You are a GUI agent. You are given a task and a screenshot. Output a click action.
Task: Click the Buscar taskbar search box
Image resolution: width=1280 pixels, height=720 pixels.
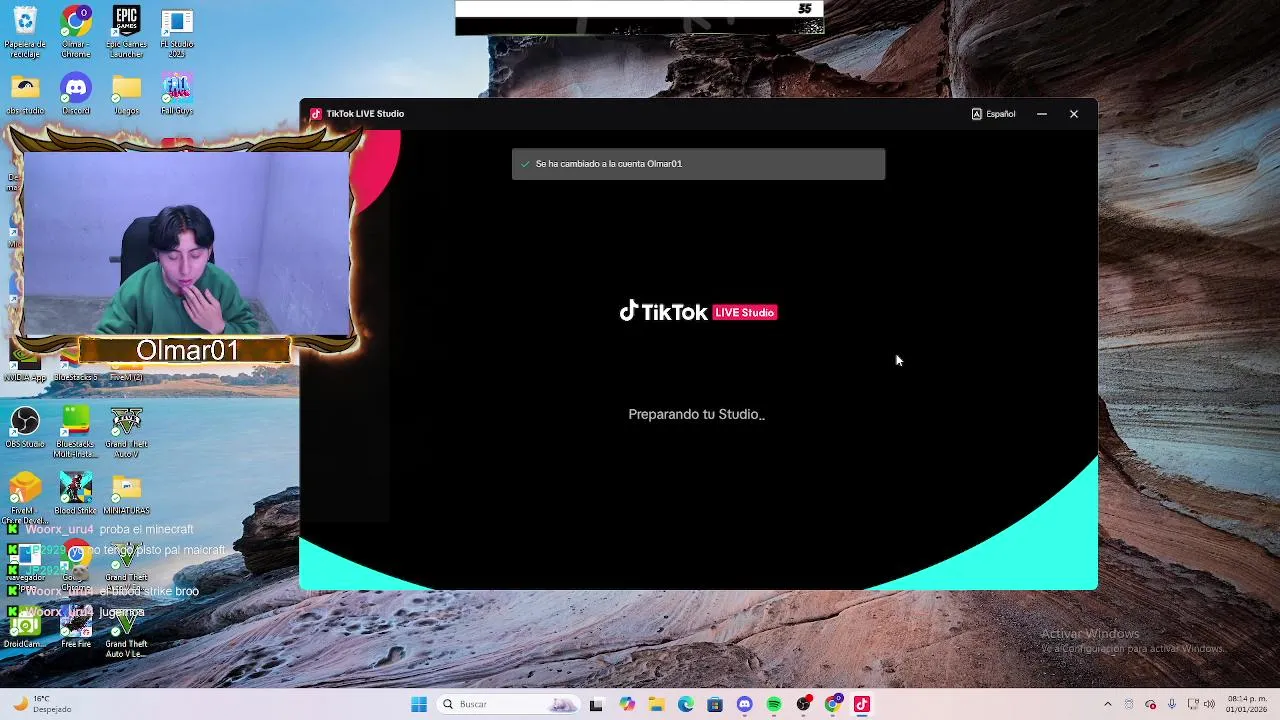point(509,704)
